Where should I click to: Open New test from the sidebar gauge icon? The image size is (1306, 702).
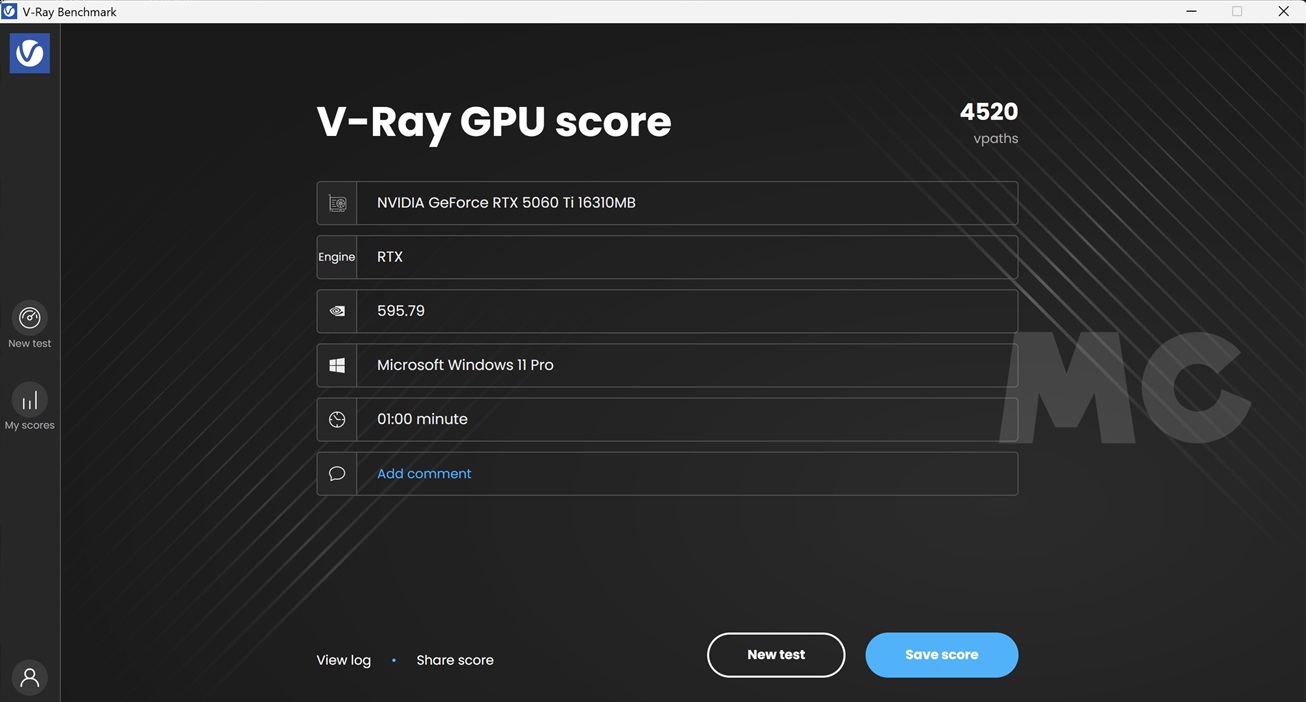[x=30, y=318]
